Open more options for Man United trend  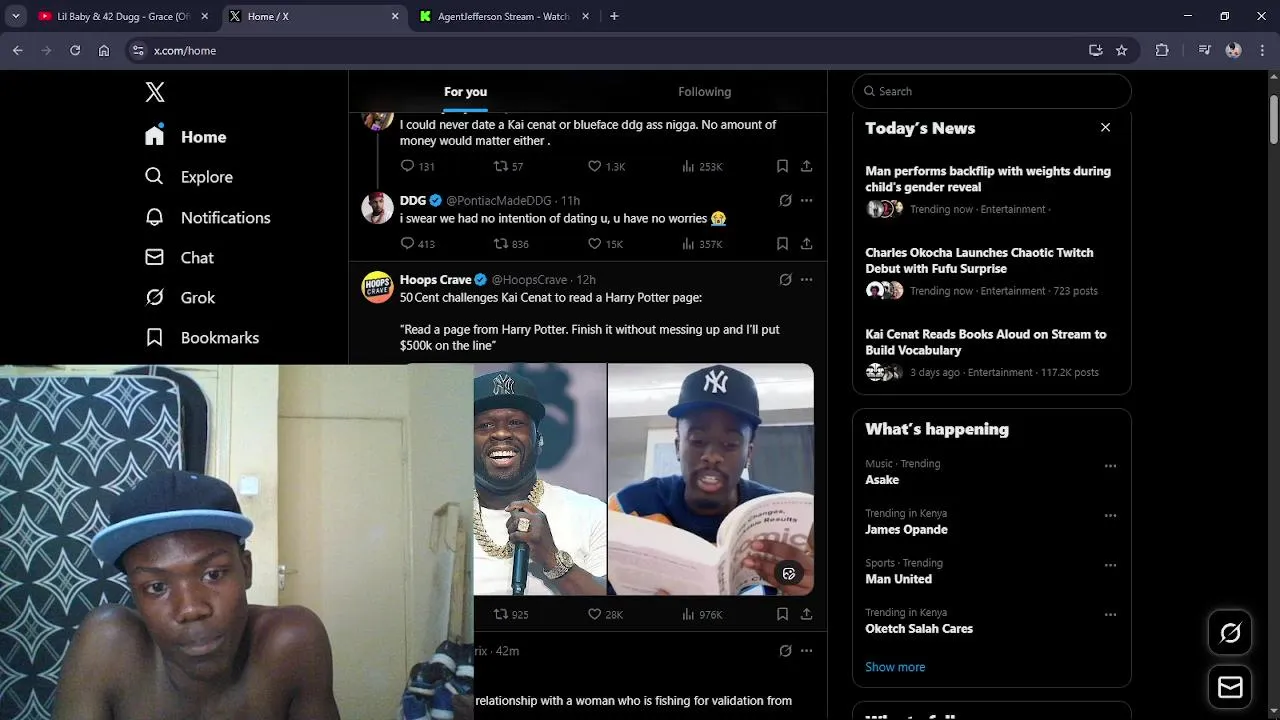1110,565
